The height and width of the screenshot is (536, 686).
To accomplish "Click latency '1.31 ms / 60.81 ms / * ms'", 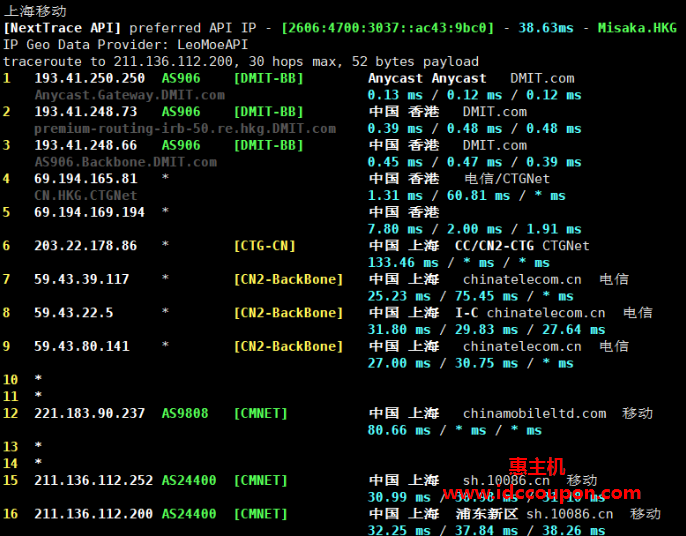I will (x=466, y=196).
